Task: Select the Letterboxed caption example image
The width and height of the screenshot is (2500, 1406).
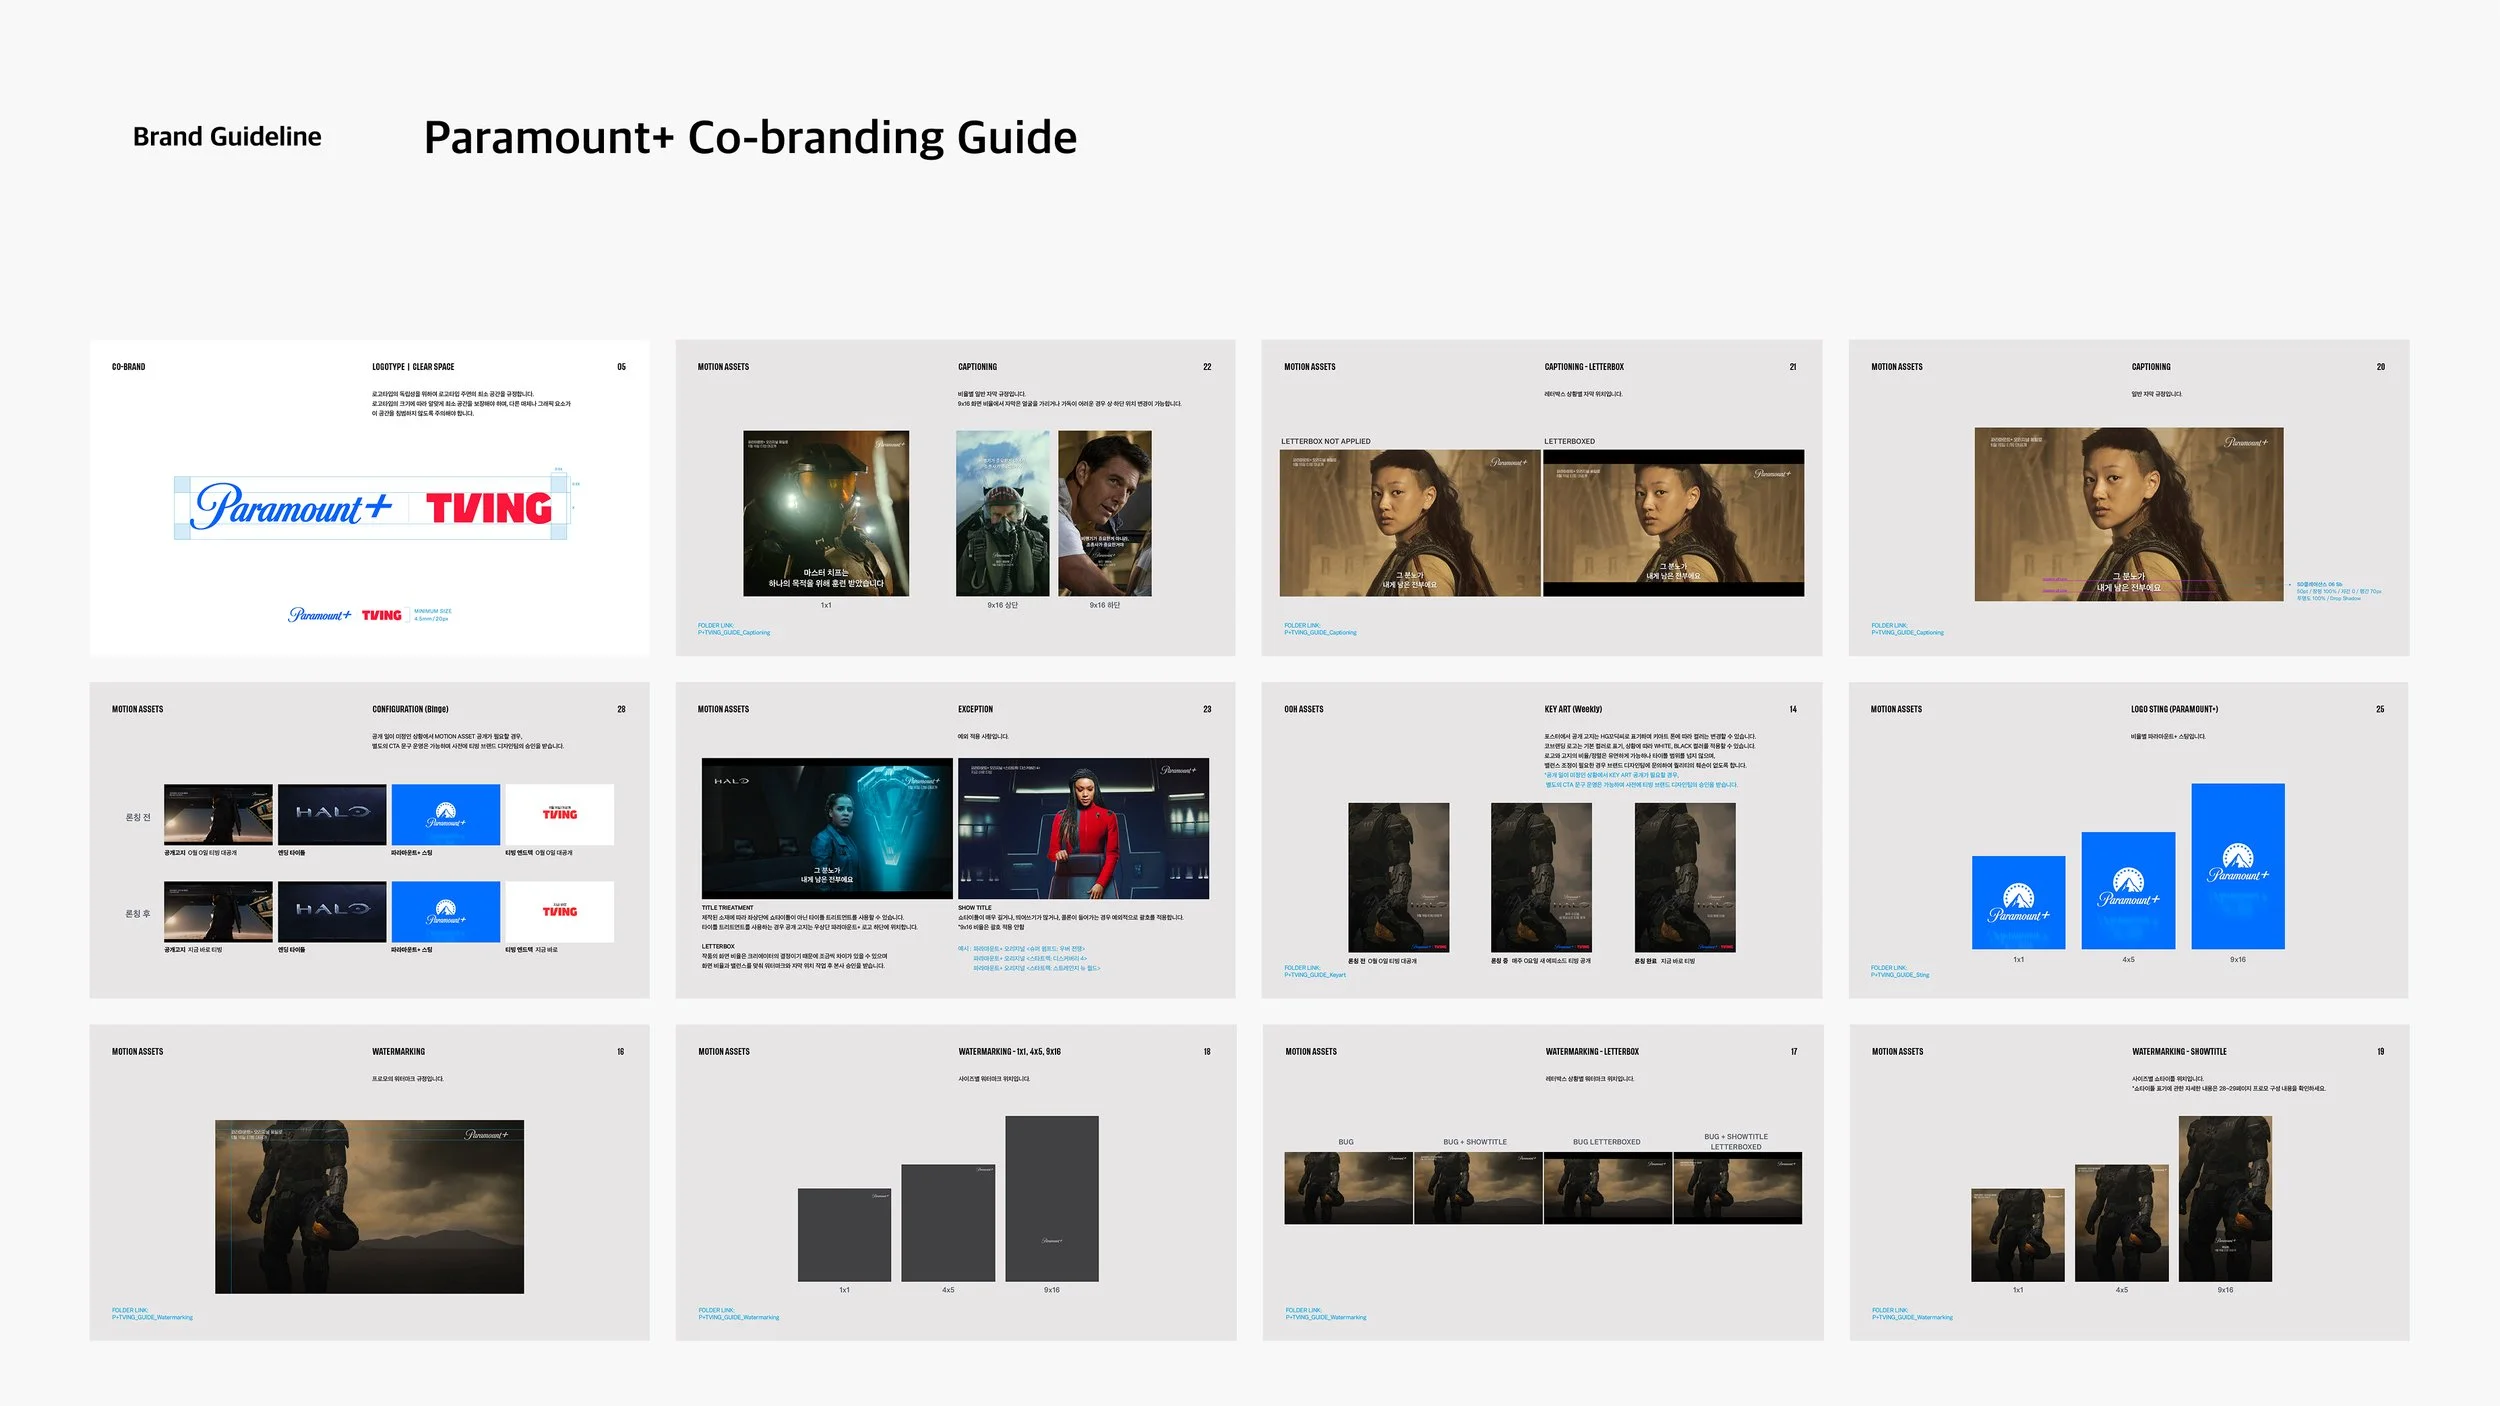Action: 1673,523
